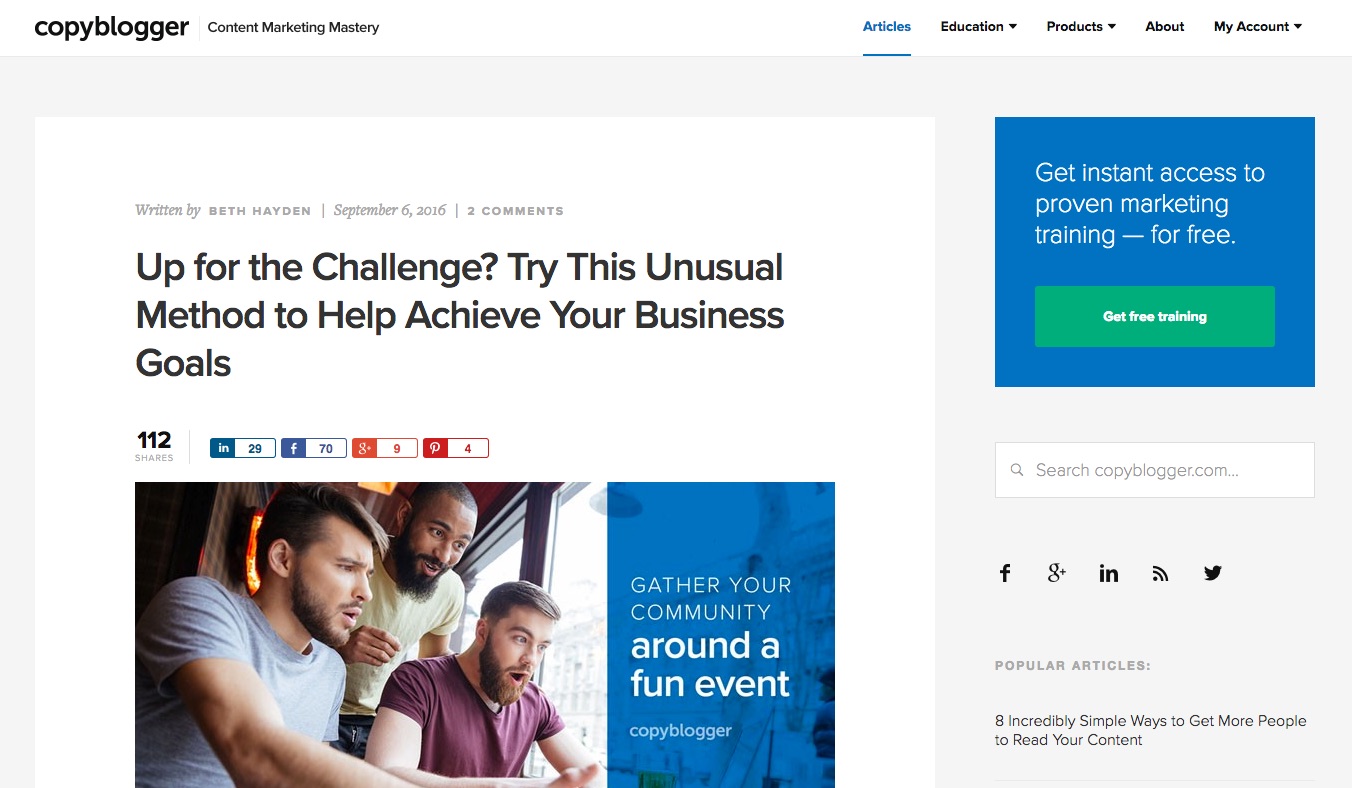Open Copyblogger LinkedIn sidebar icon
Viewport: 1352px width, 788px height.
1109,573
